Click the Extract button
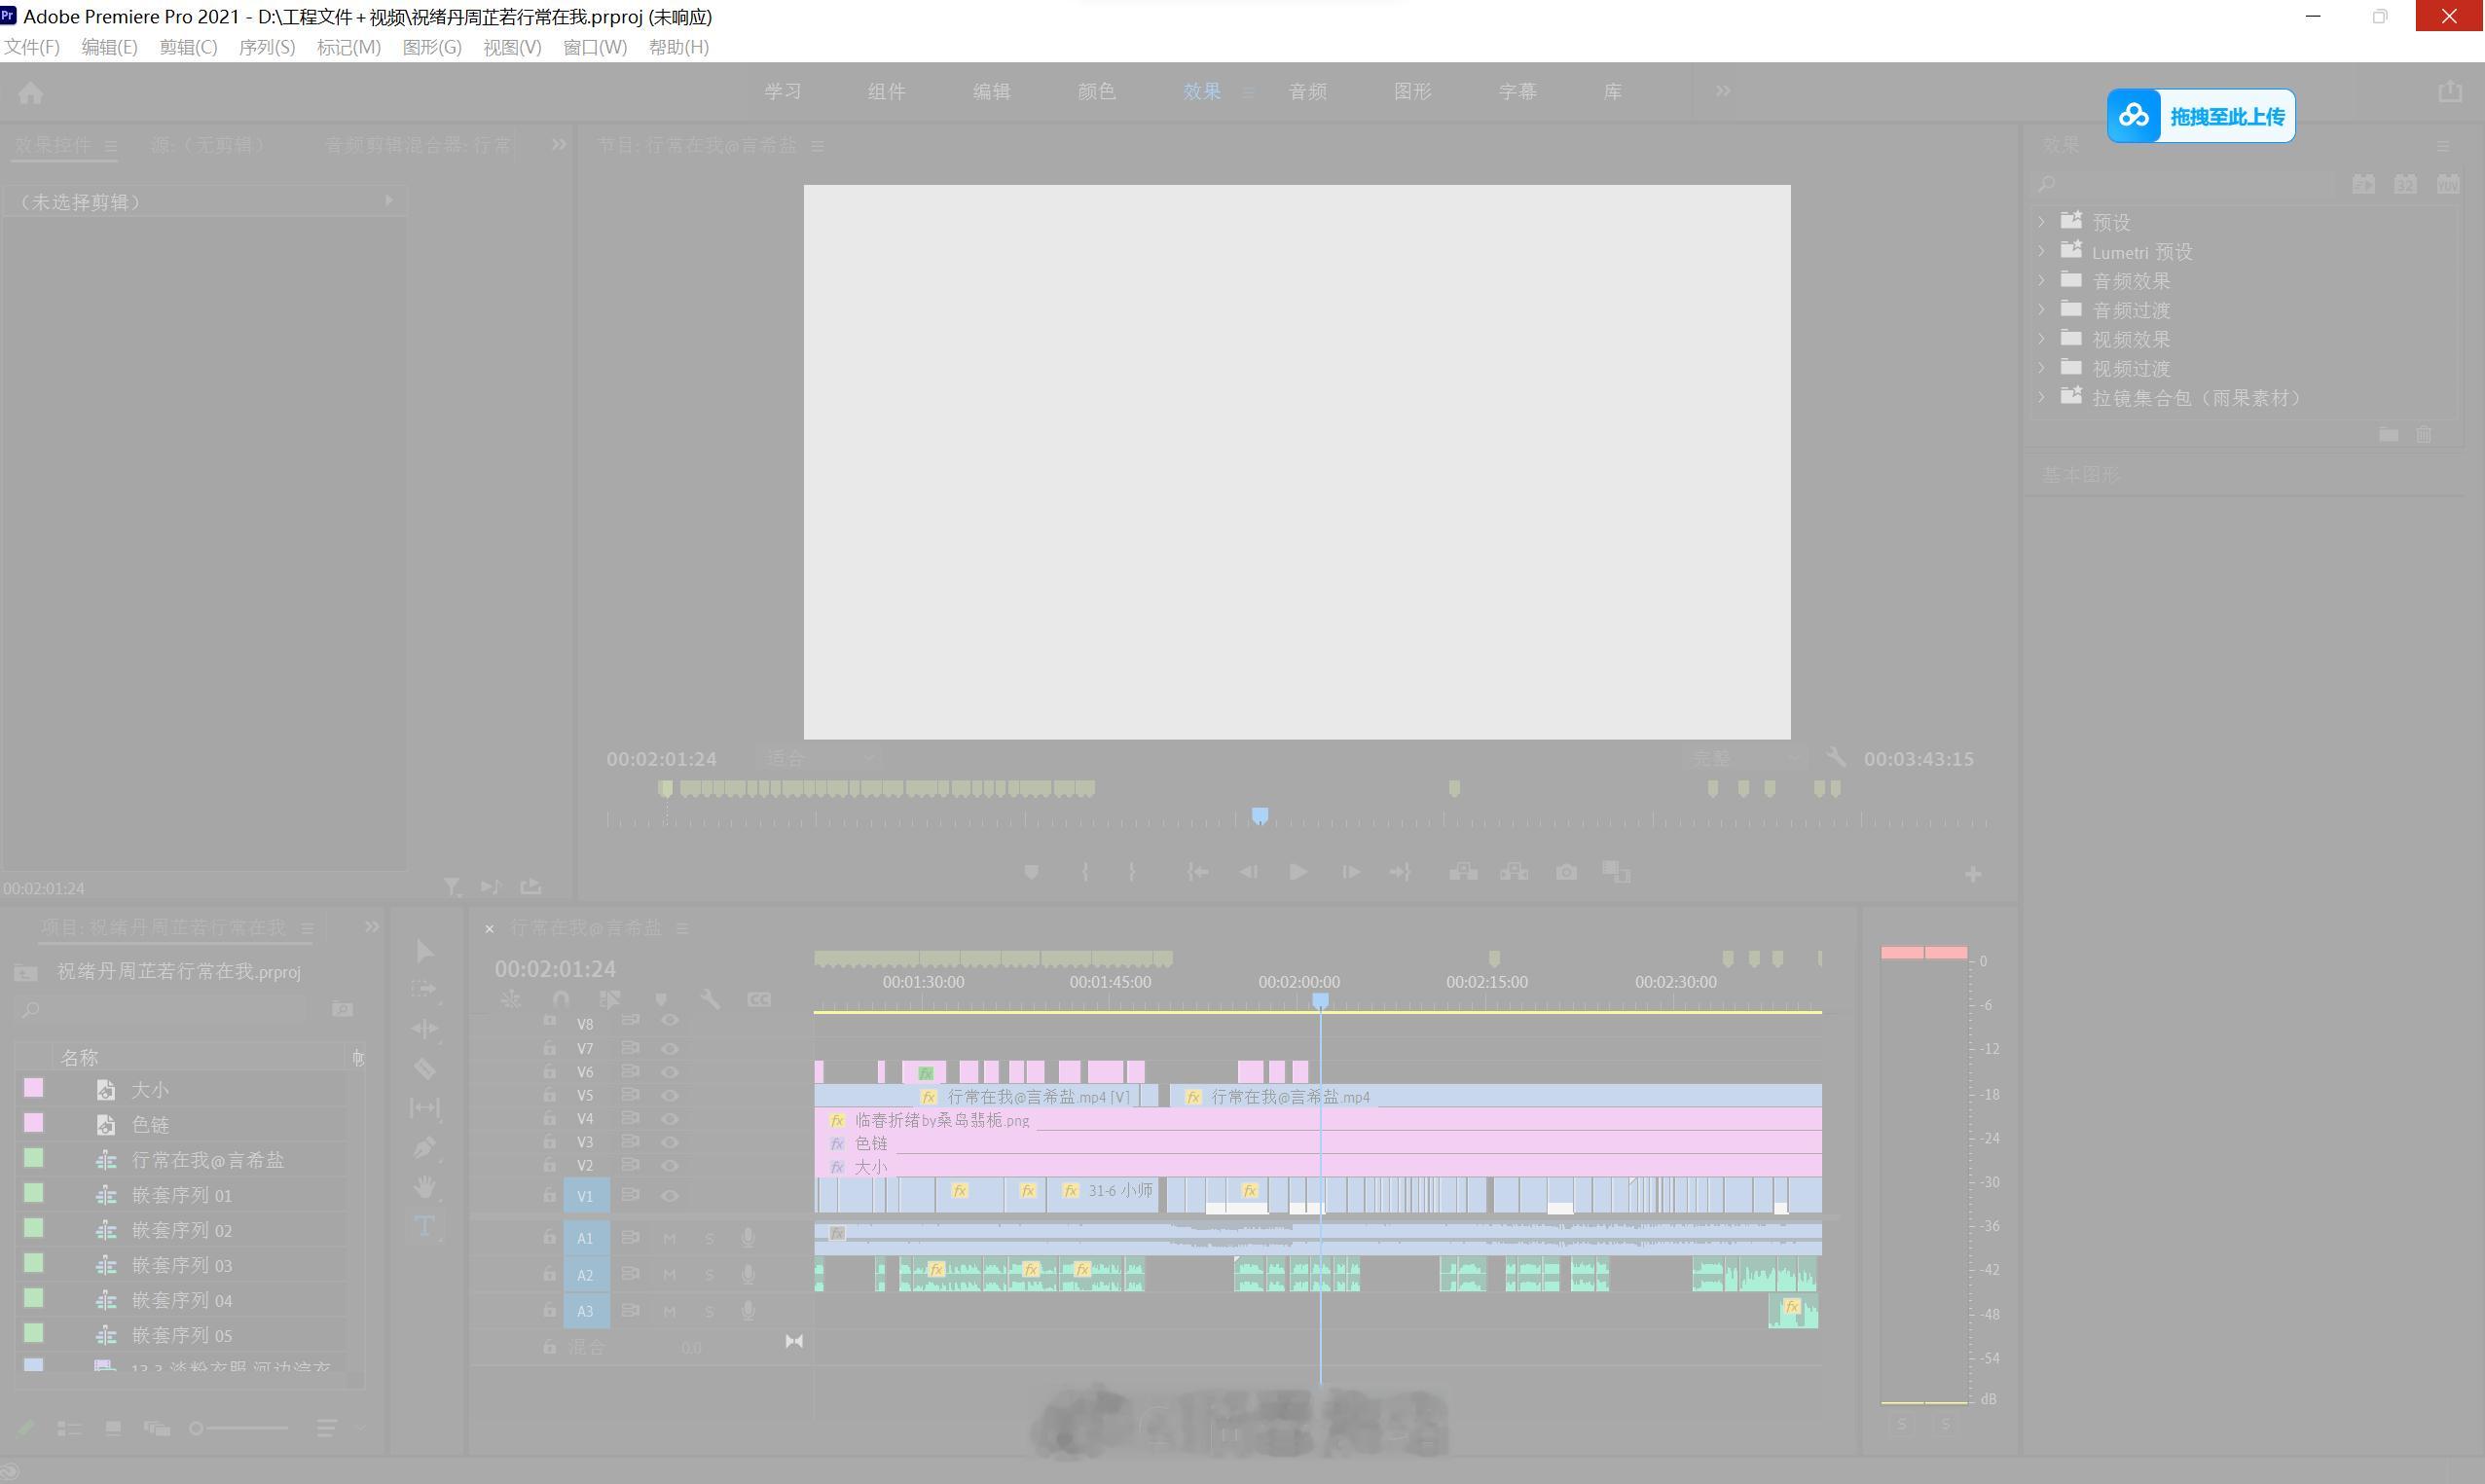The image size is (2485, 1484). pos(1514,872)
